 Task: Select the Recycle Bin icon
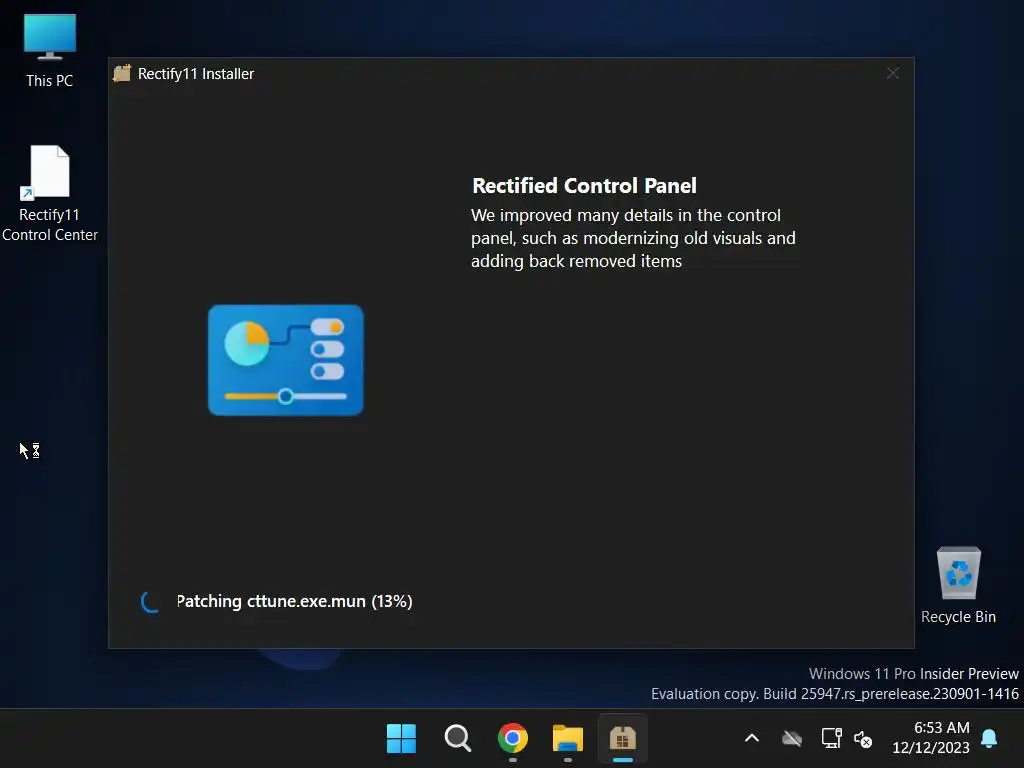(958, 585)
